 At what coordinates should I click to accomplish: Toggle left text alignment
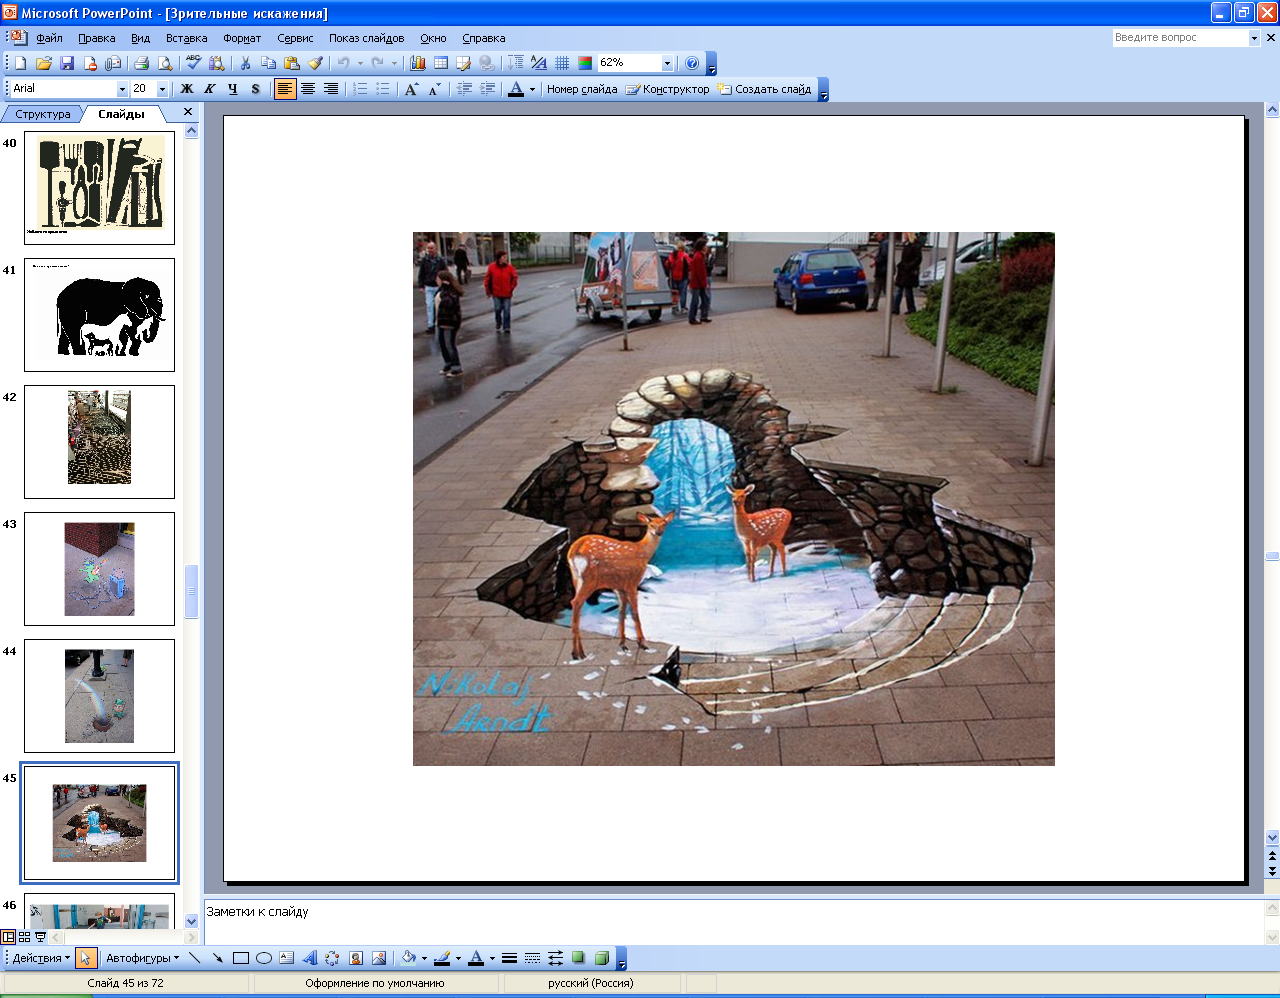pos(285,89)
